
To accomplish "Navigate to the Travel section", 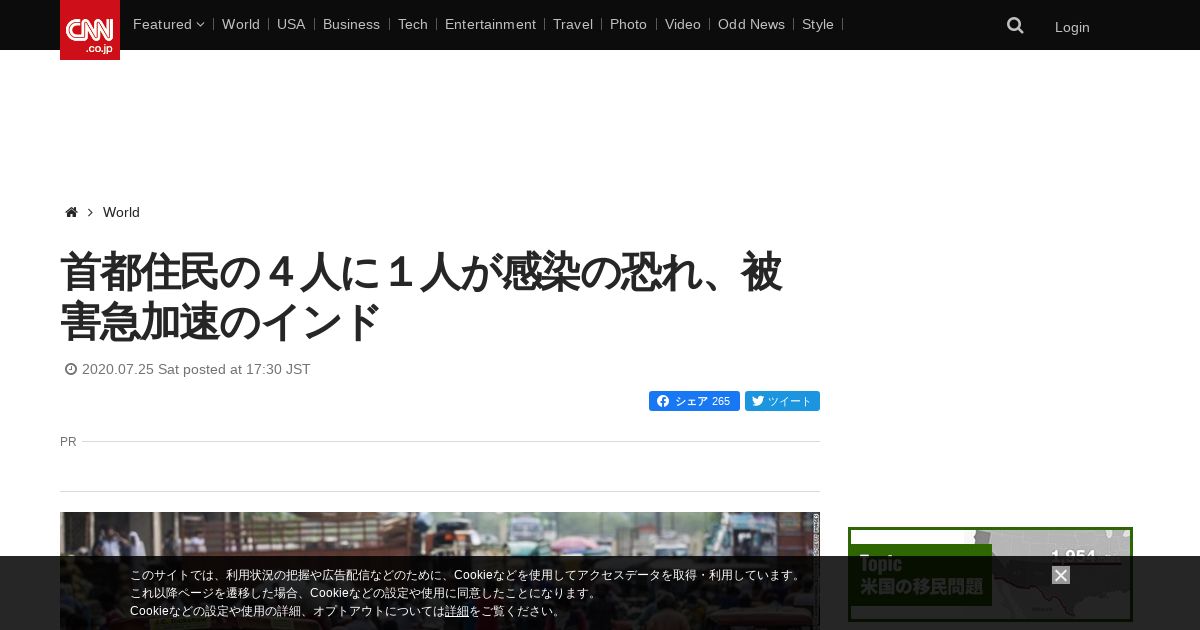I will point(573,24).
